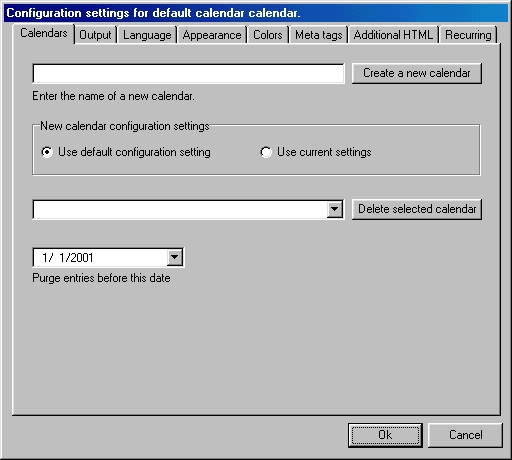The image size is (512, 460).
Task: Choose Use current settings radio option
Action: point(266,152)
